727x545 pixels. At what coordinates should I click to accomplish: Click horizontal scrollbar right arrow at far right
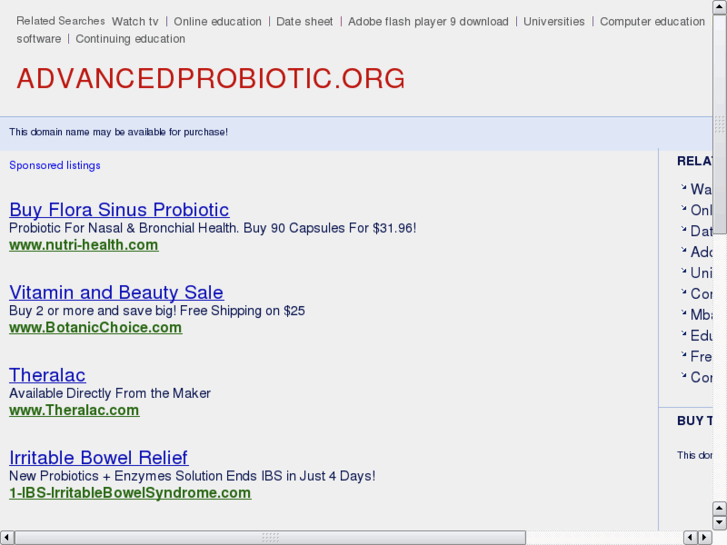pos(705,538)
